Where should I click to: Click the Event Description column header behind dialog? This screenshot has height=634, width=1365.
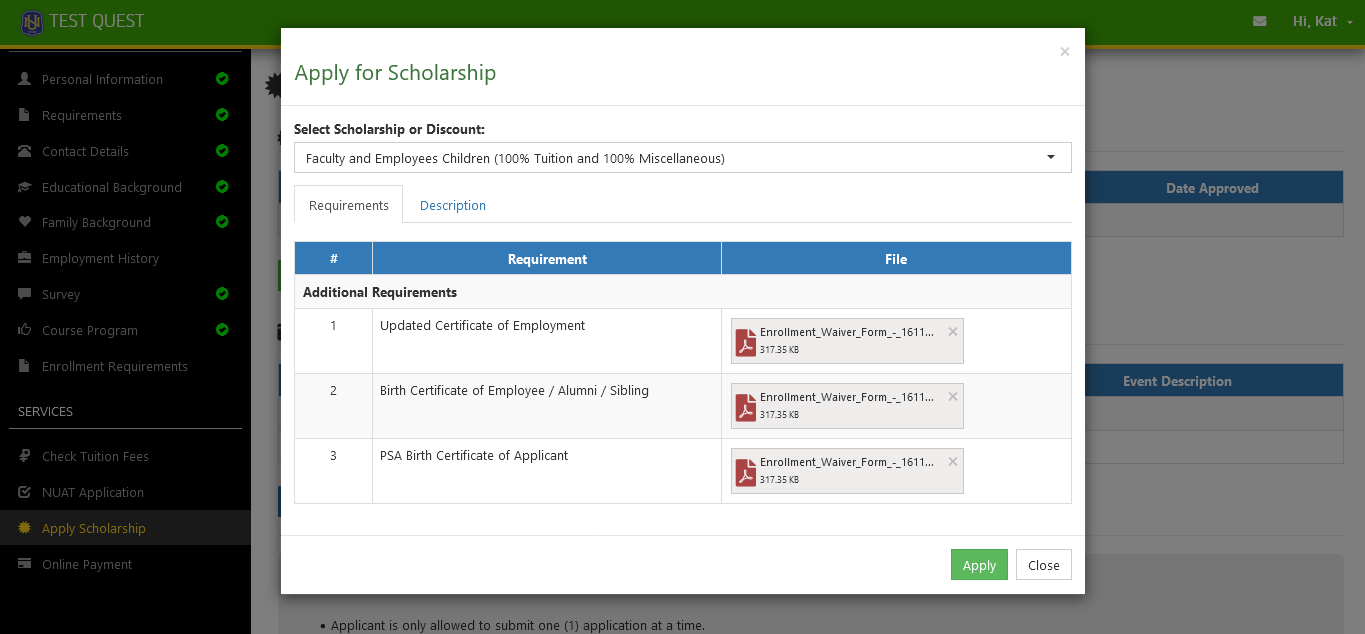[x=1177, y=381]
